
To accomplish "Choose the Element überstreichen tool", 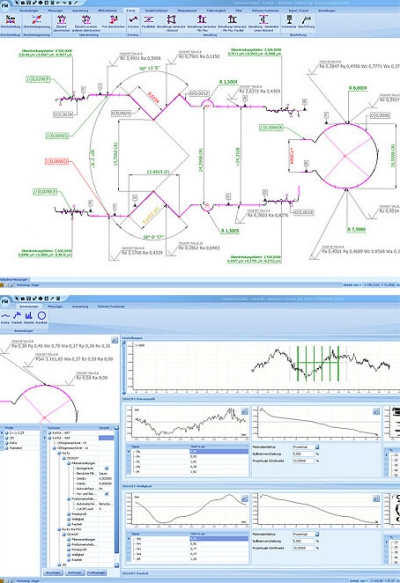I will pos(61,22).
